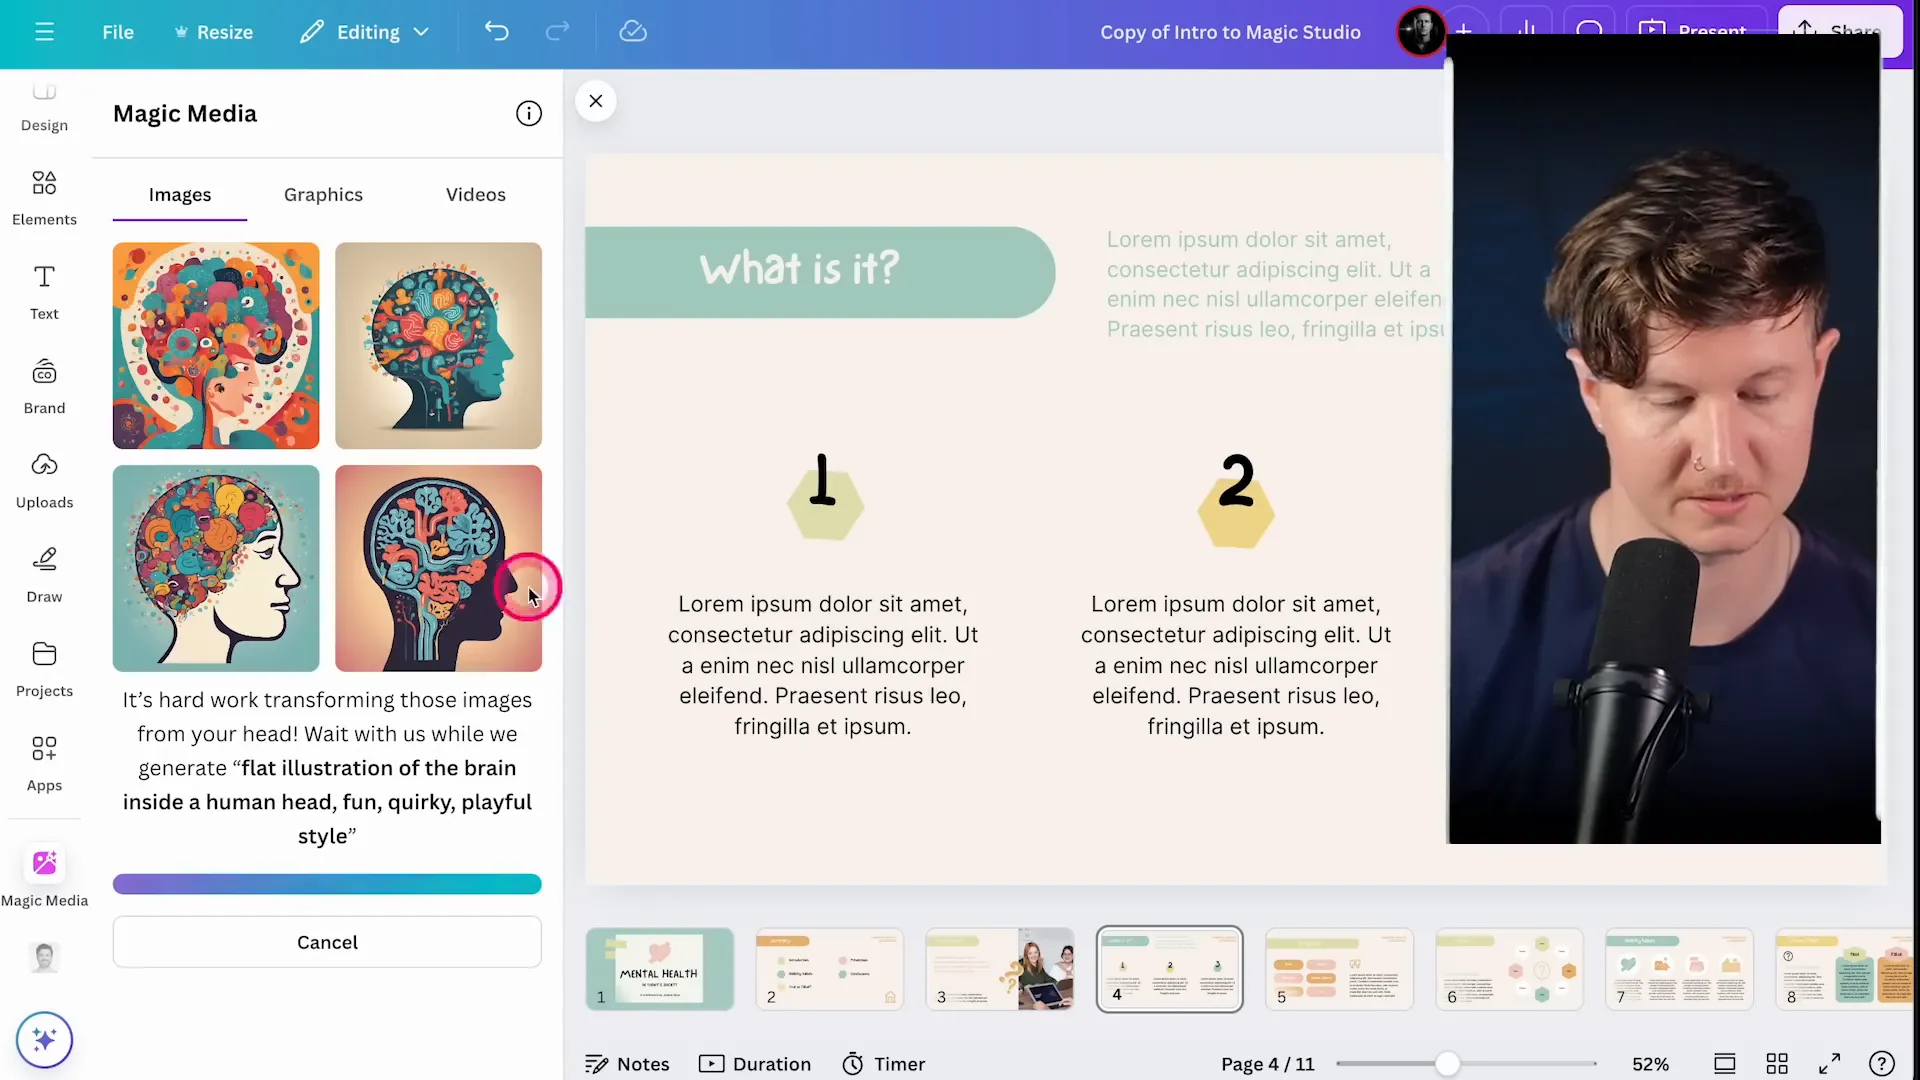Viewport: 1920px width, 1080px height.
Task: Adjust the zoom slider handle
Action: pyautogui.click(x=1447, y=1064)
